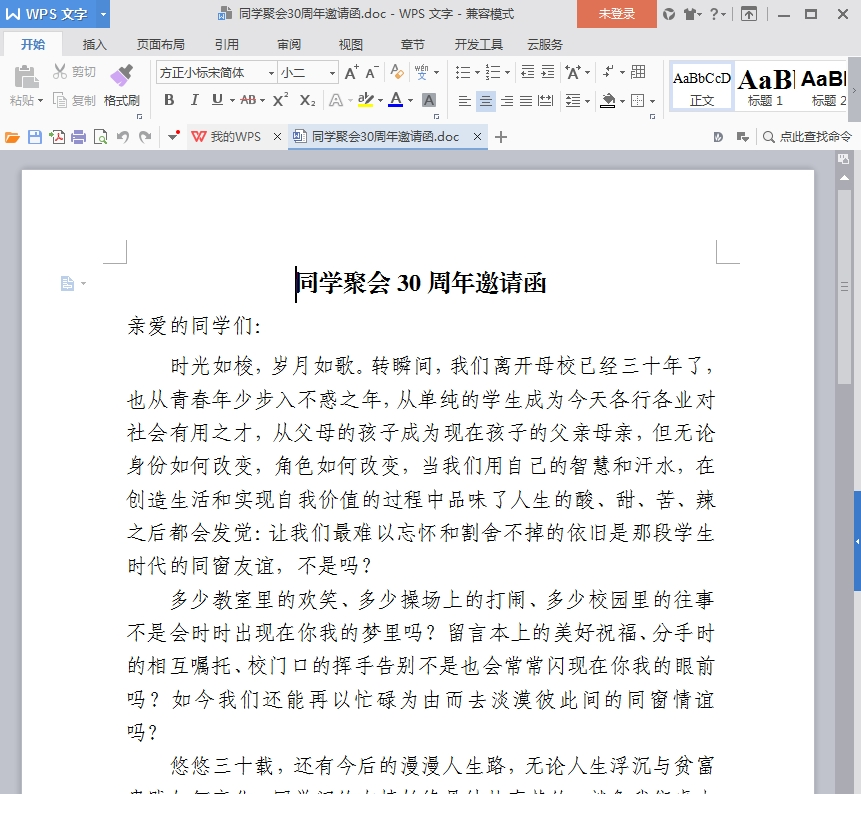Expand the blue side pane handle
861x825 pixels.
(x=857, y=541)
